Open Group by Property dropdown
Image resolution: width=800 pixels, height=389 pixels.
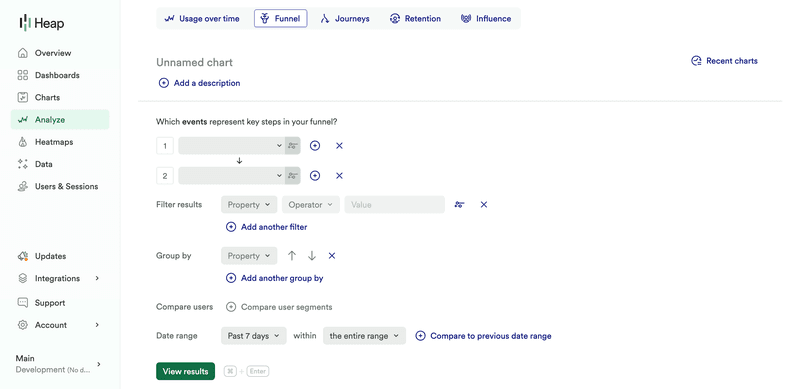pos(249,256)
